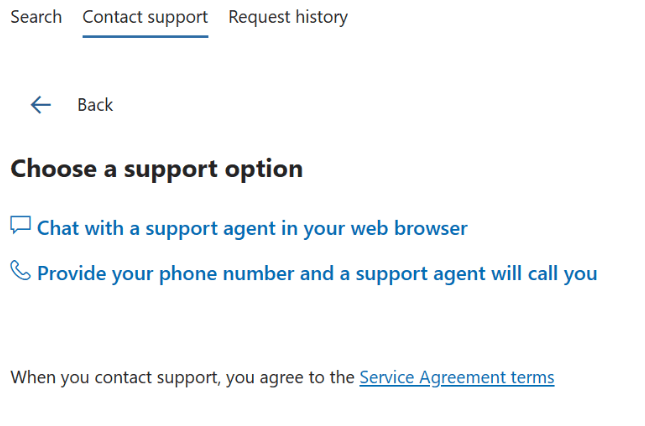Start chat with a support agent link
This screenshot has height=426, width=645.
pos(252,228)
